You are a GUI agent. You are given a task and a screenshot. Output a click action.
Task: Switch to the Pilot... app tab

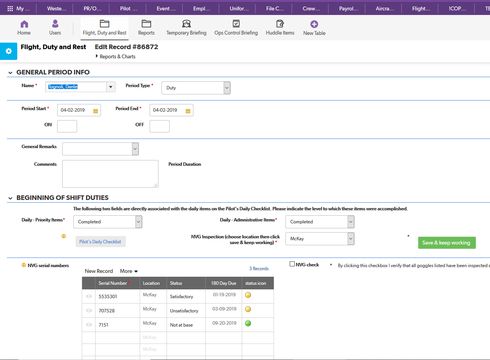(129, 8)
